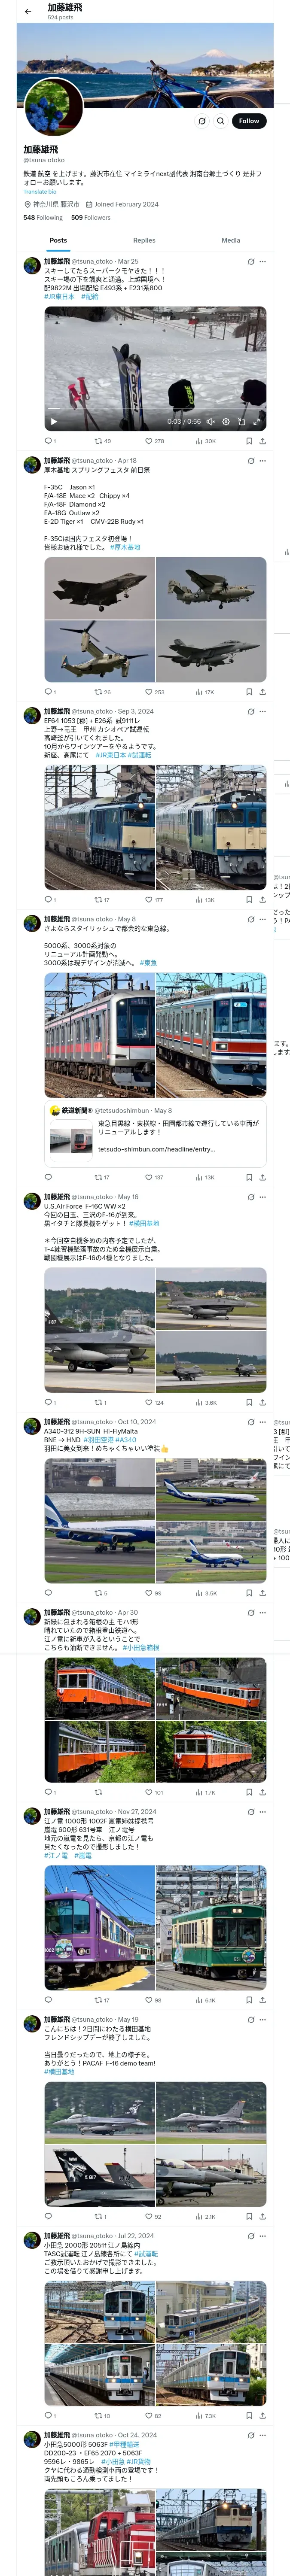This screenshot has height=2576, width=290.
Task: Enter fullscreen on the ski video
Action: (257, 422)
